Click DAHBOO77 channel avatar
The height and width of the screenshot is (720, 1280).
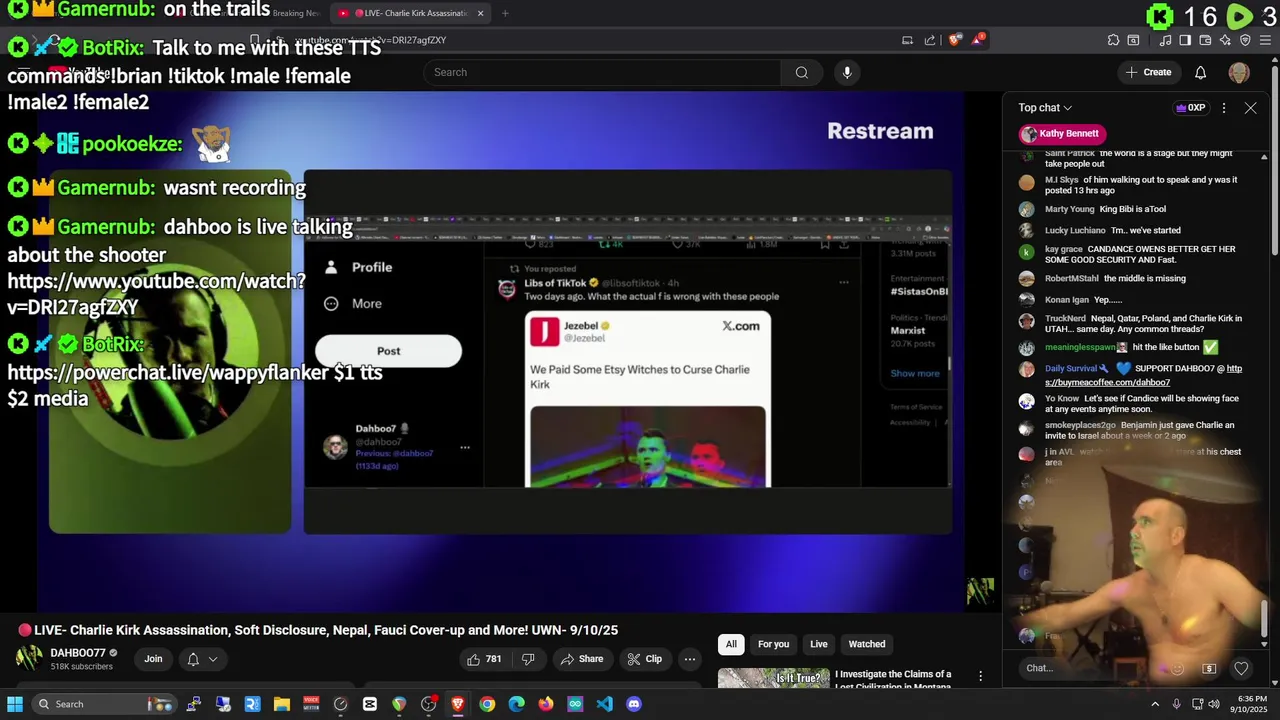pos(29,658)
